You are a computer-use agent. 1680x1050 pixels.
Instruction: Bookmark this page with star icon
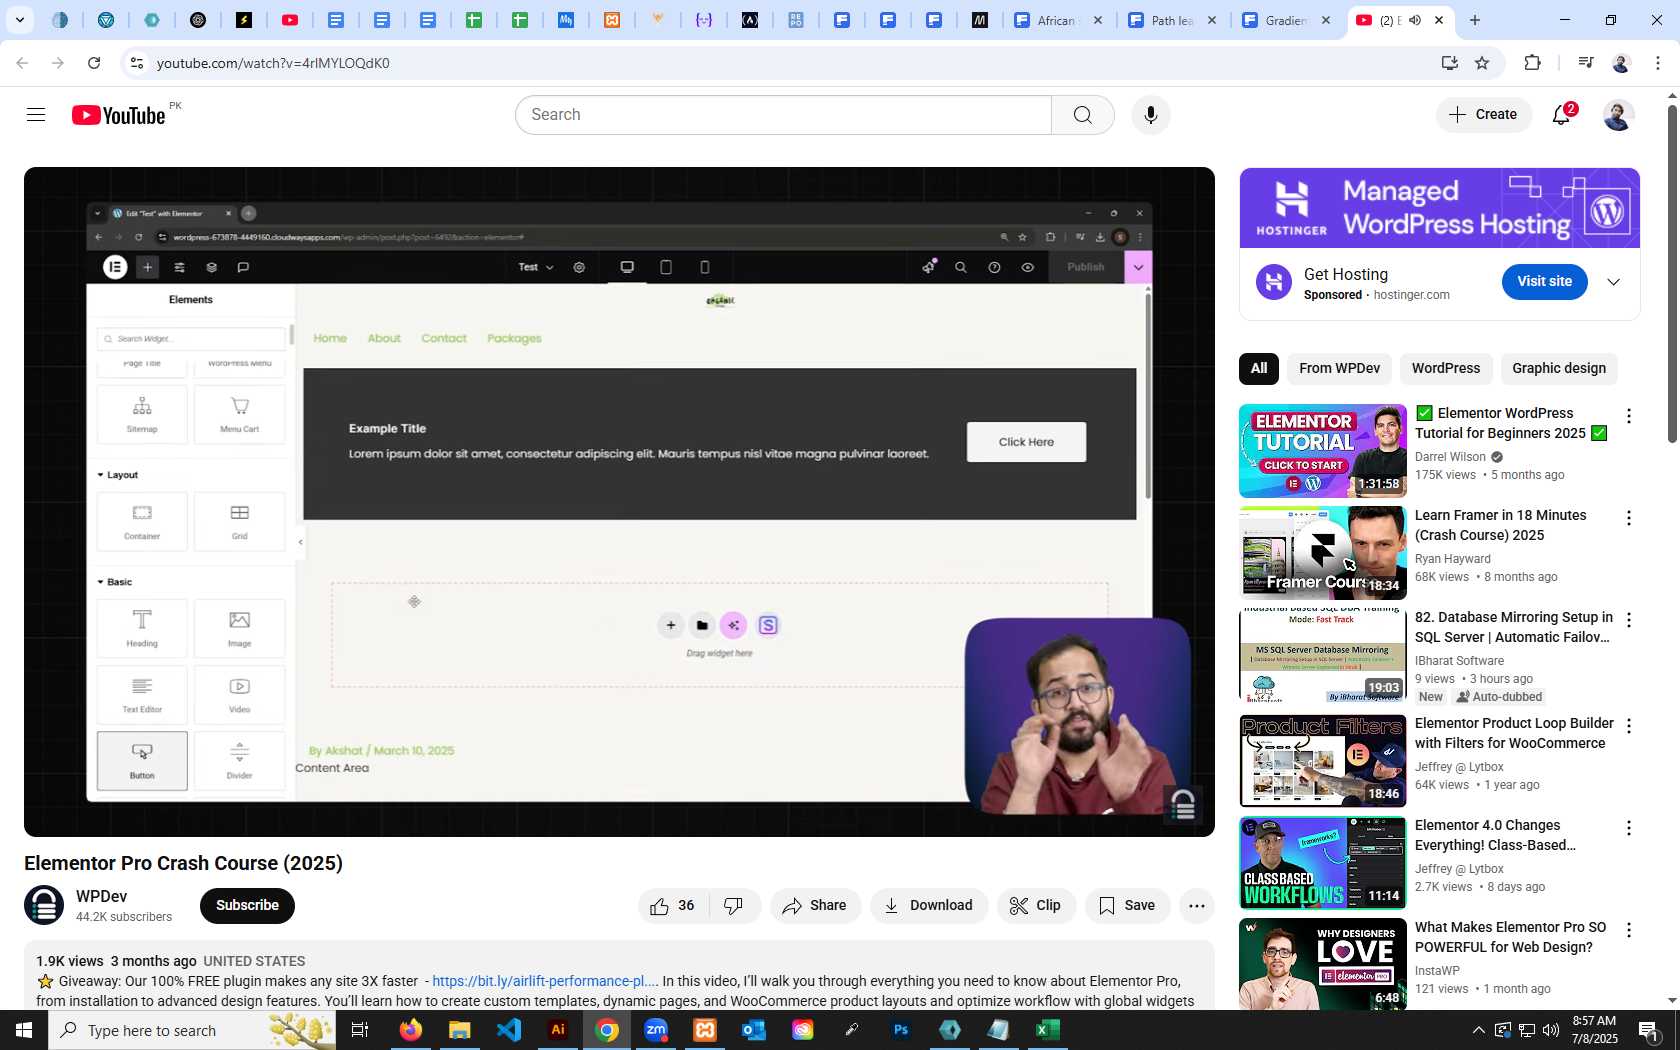click(1482, 63)
